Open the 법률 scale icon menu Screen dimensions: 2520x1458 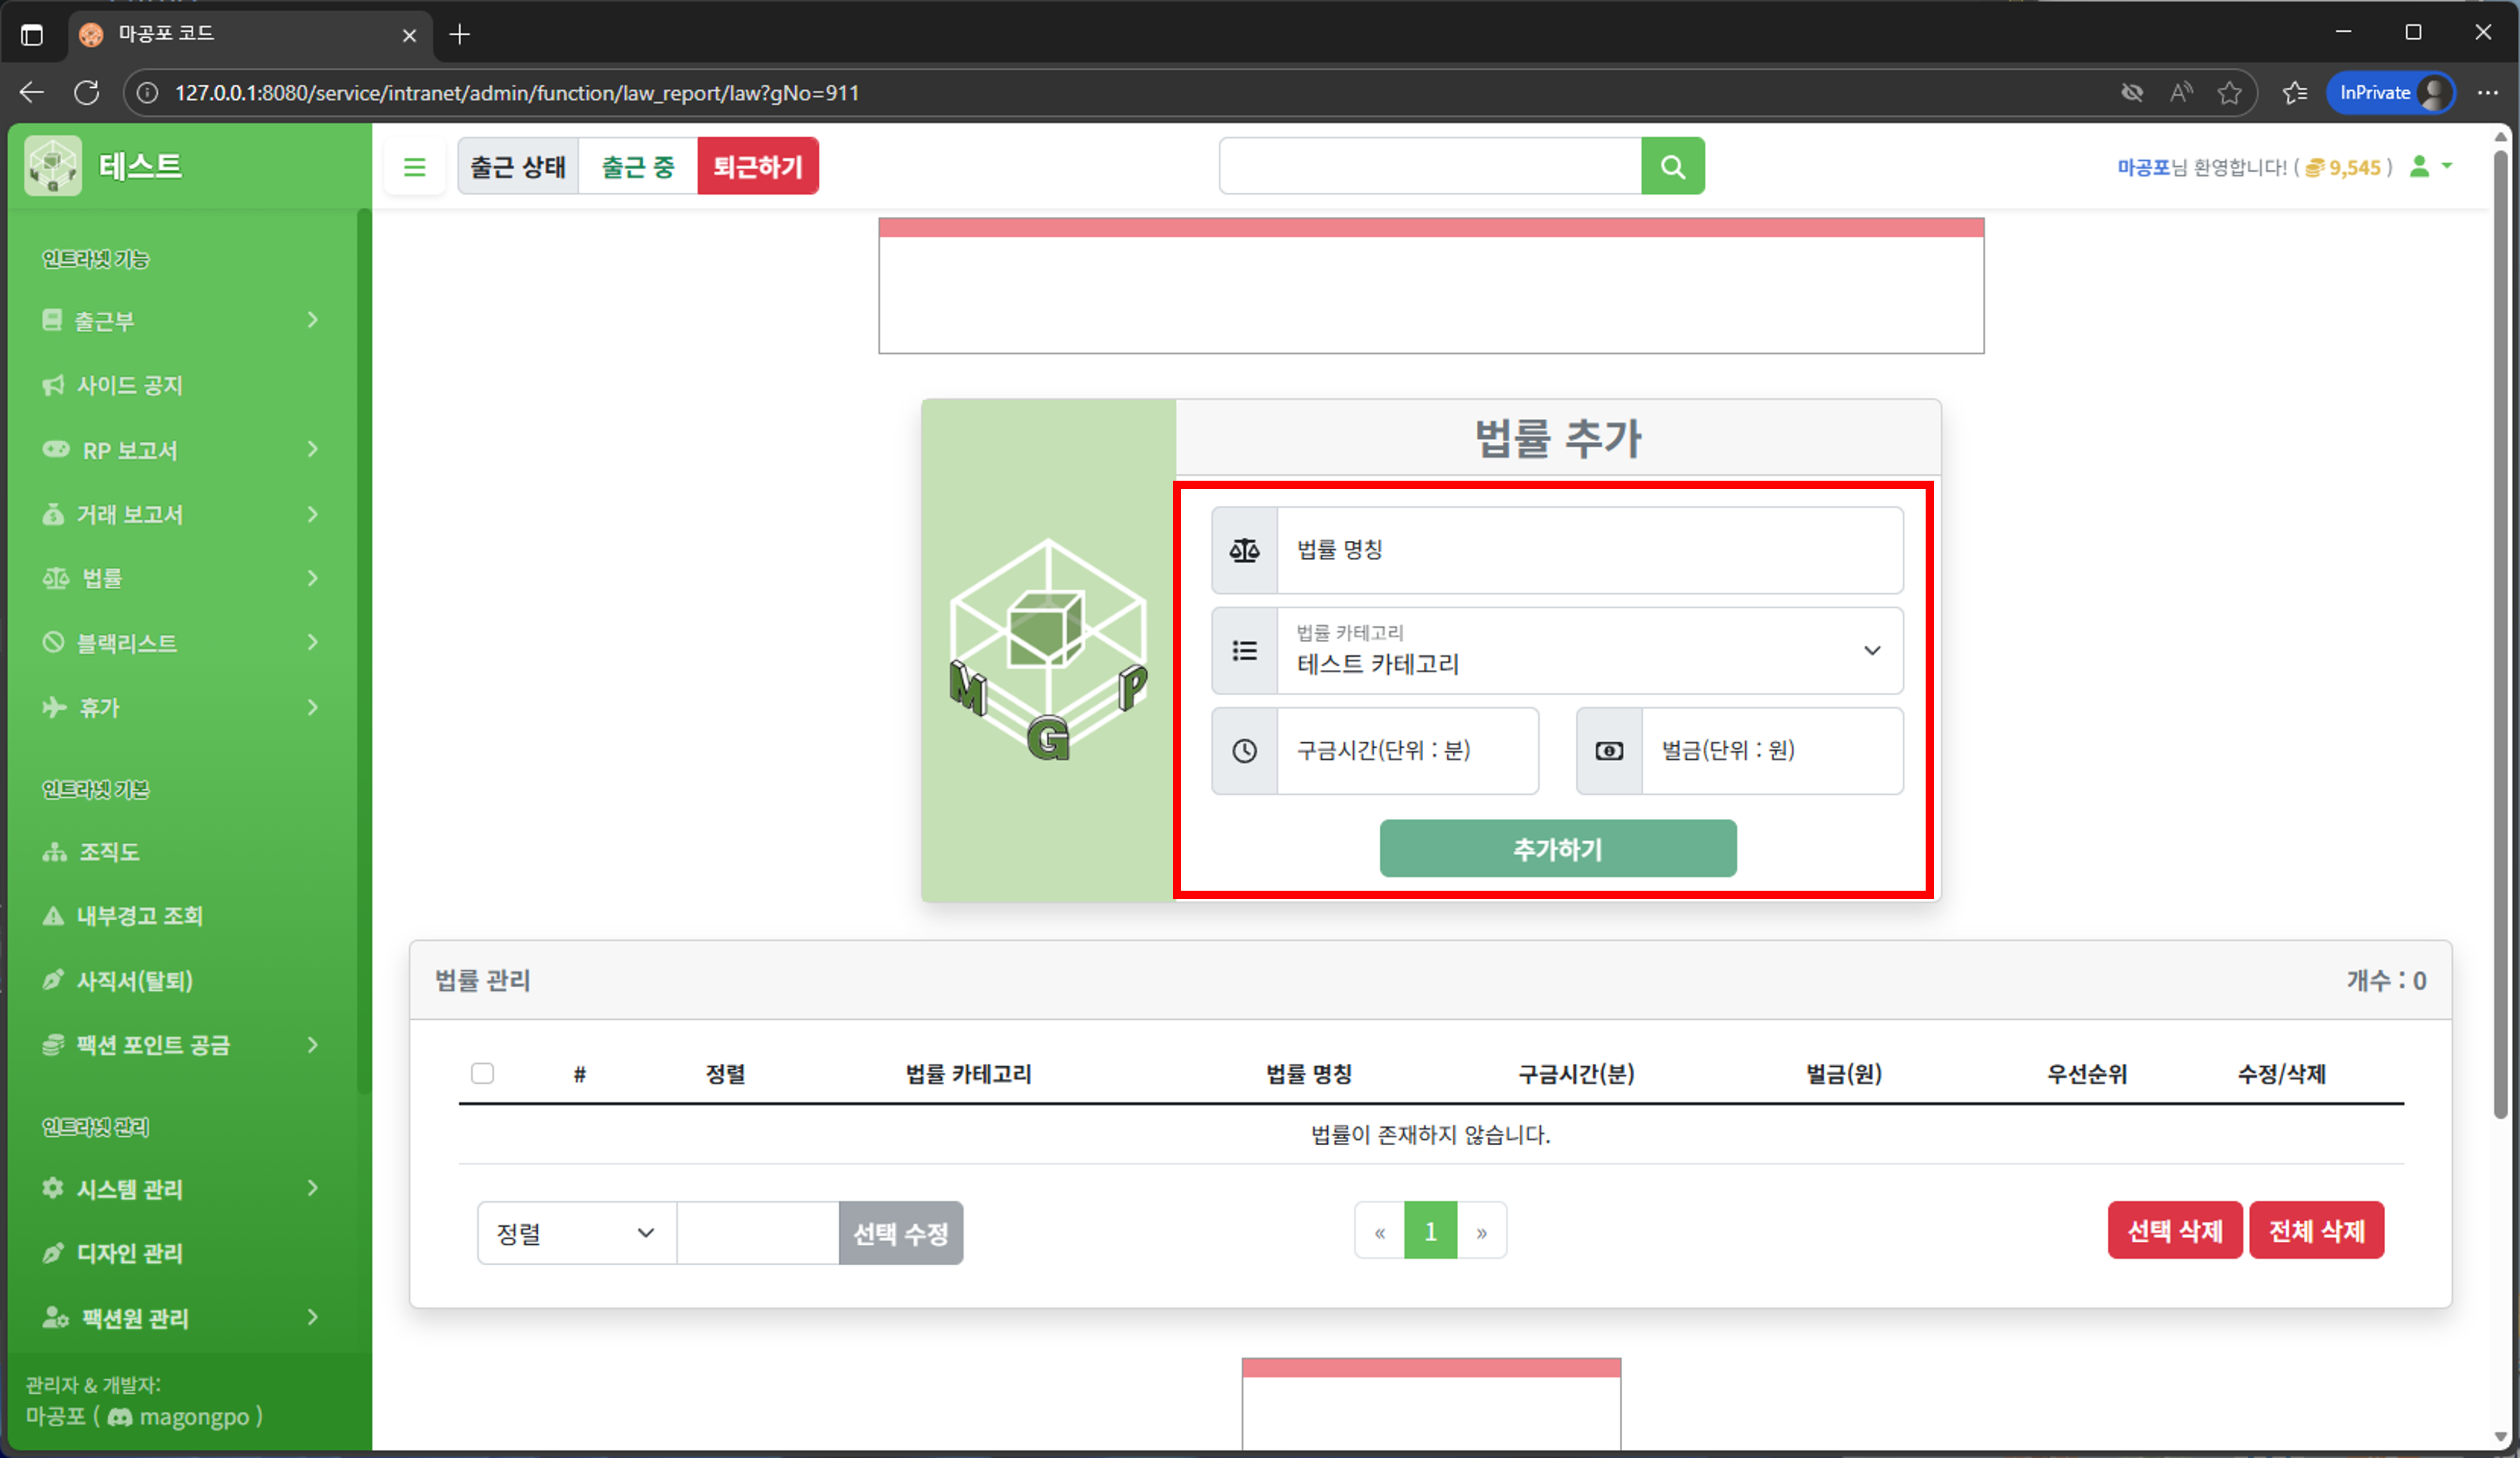click(x=56, y=578)
